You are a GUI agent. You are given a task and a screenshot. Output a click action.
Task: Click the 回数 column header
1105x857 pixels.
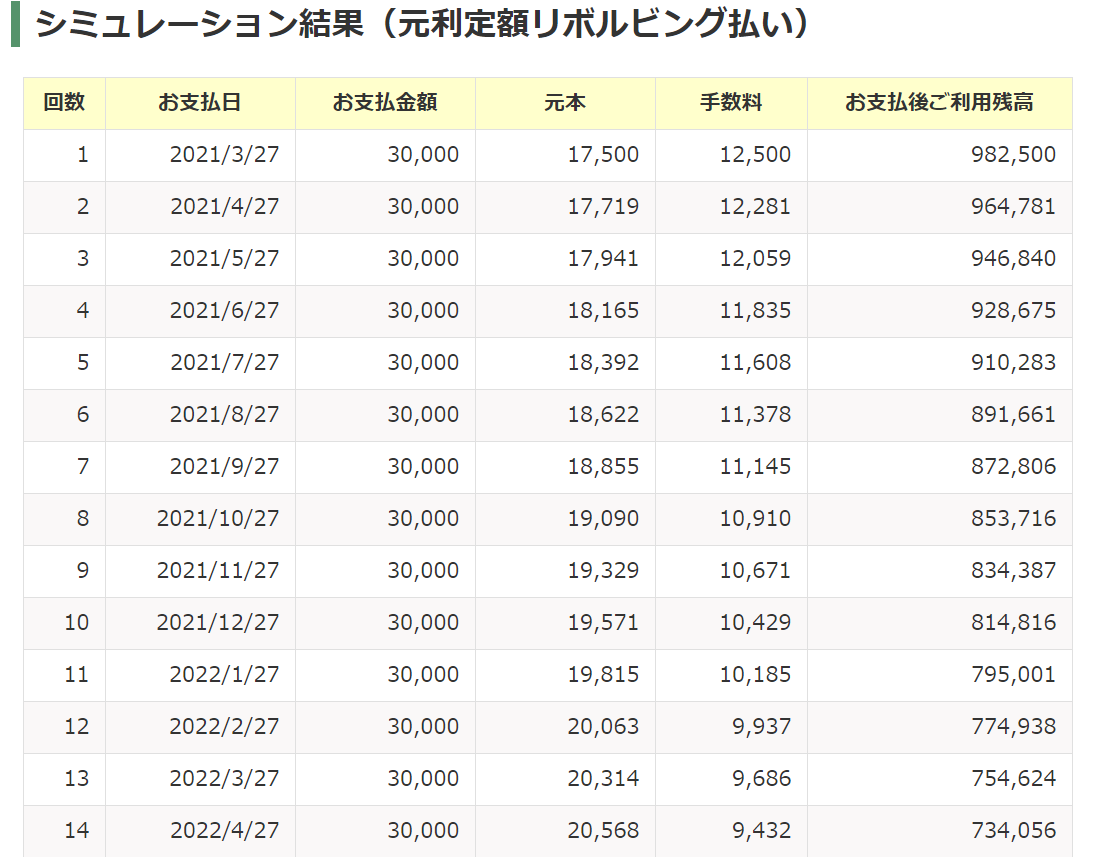pyautogui.click(x=64, y=103)
